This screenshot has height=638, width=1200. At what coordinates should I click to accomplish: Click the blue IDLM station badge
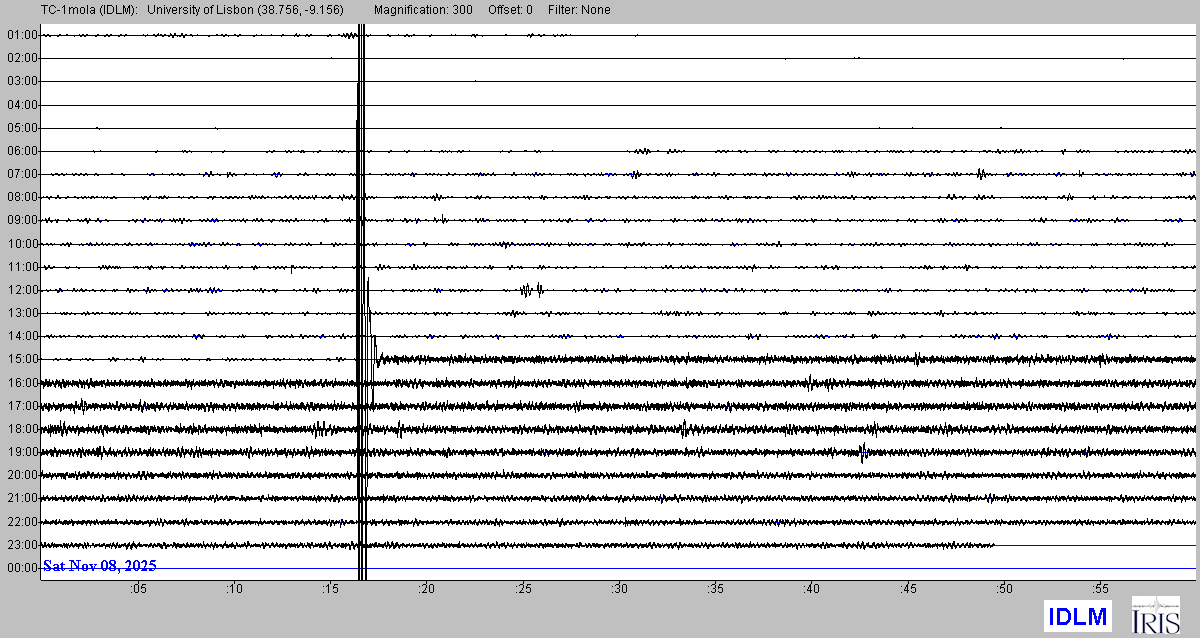click(1077, 615)
